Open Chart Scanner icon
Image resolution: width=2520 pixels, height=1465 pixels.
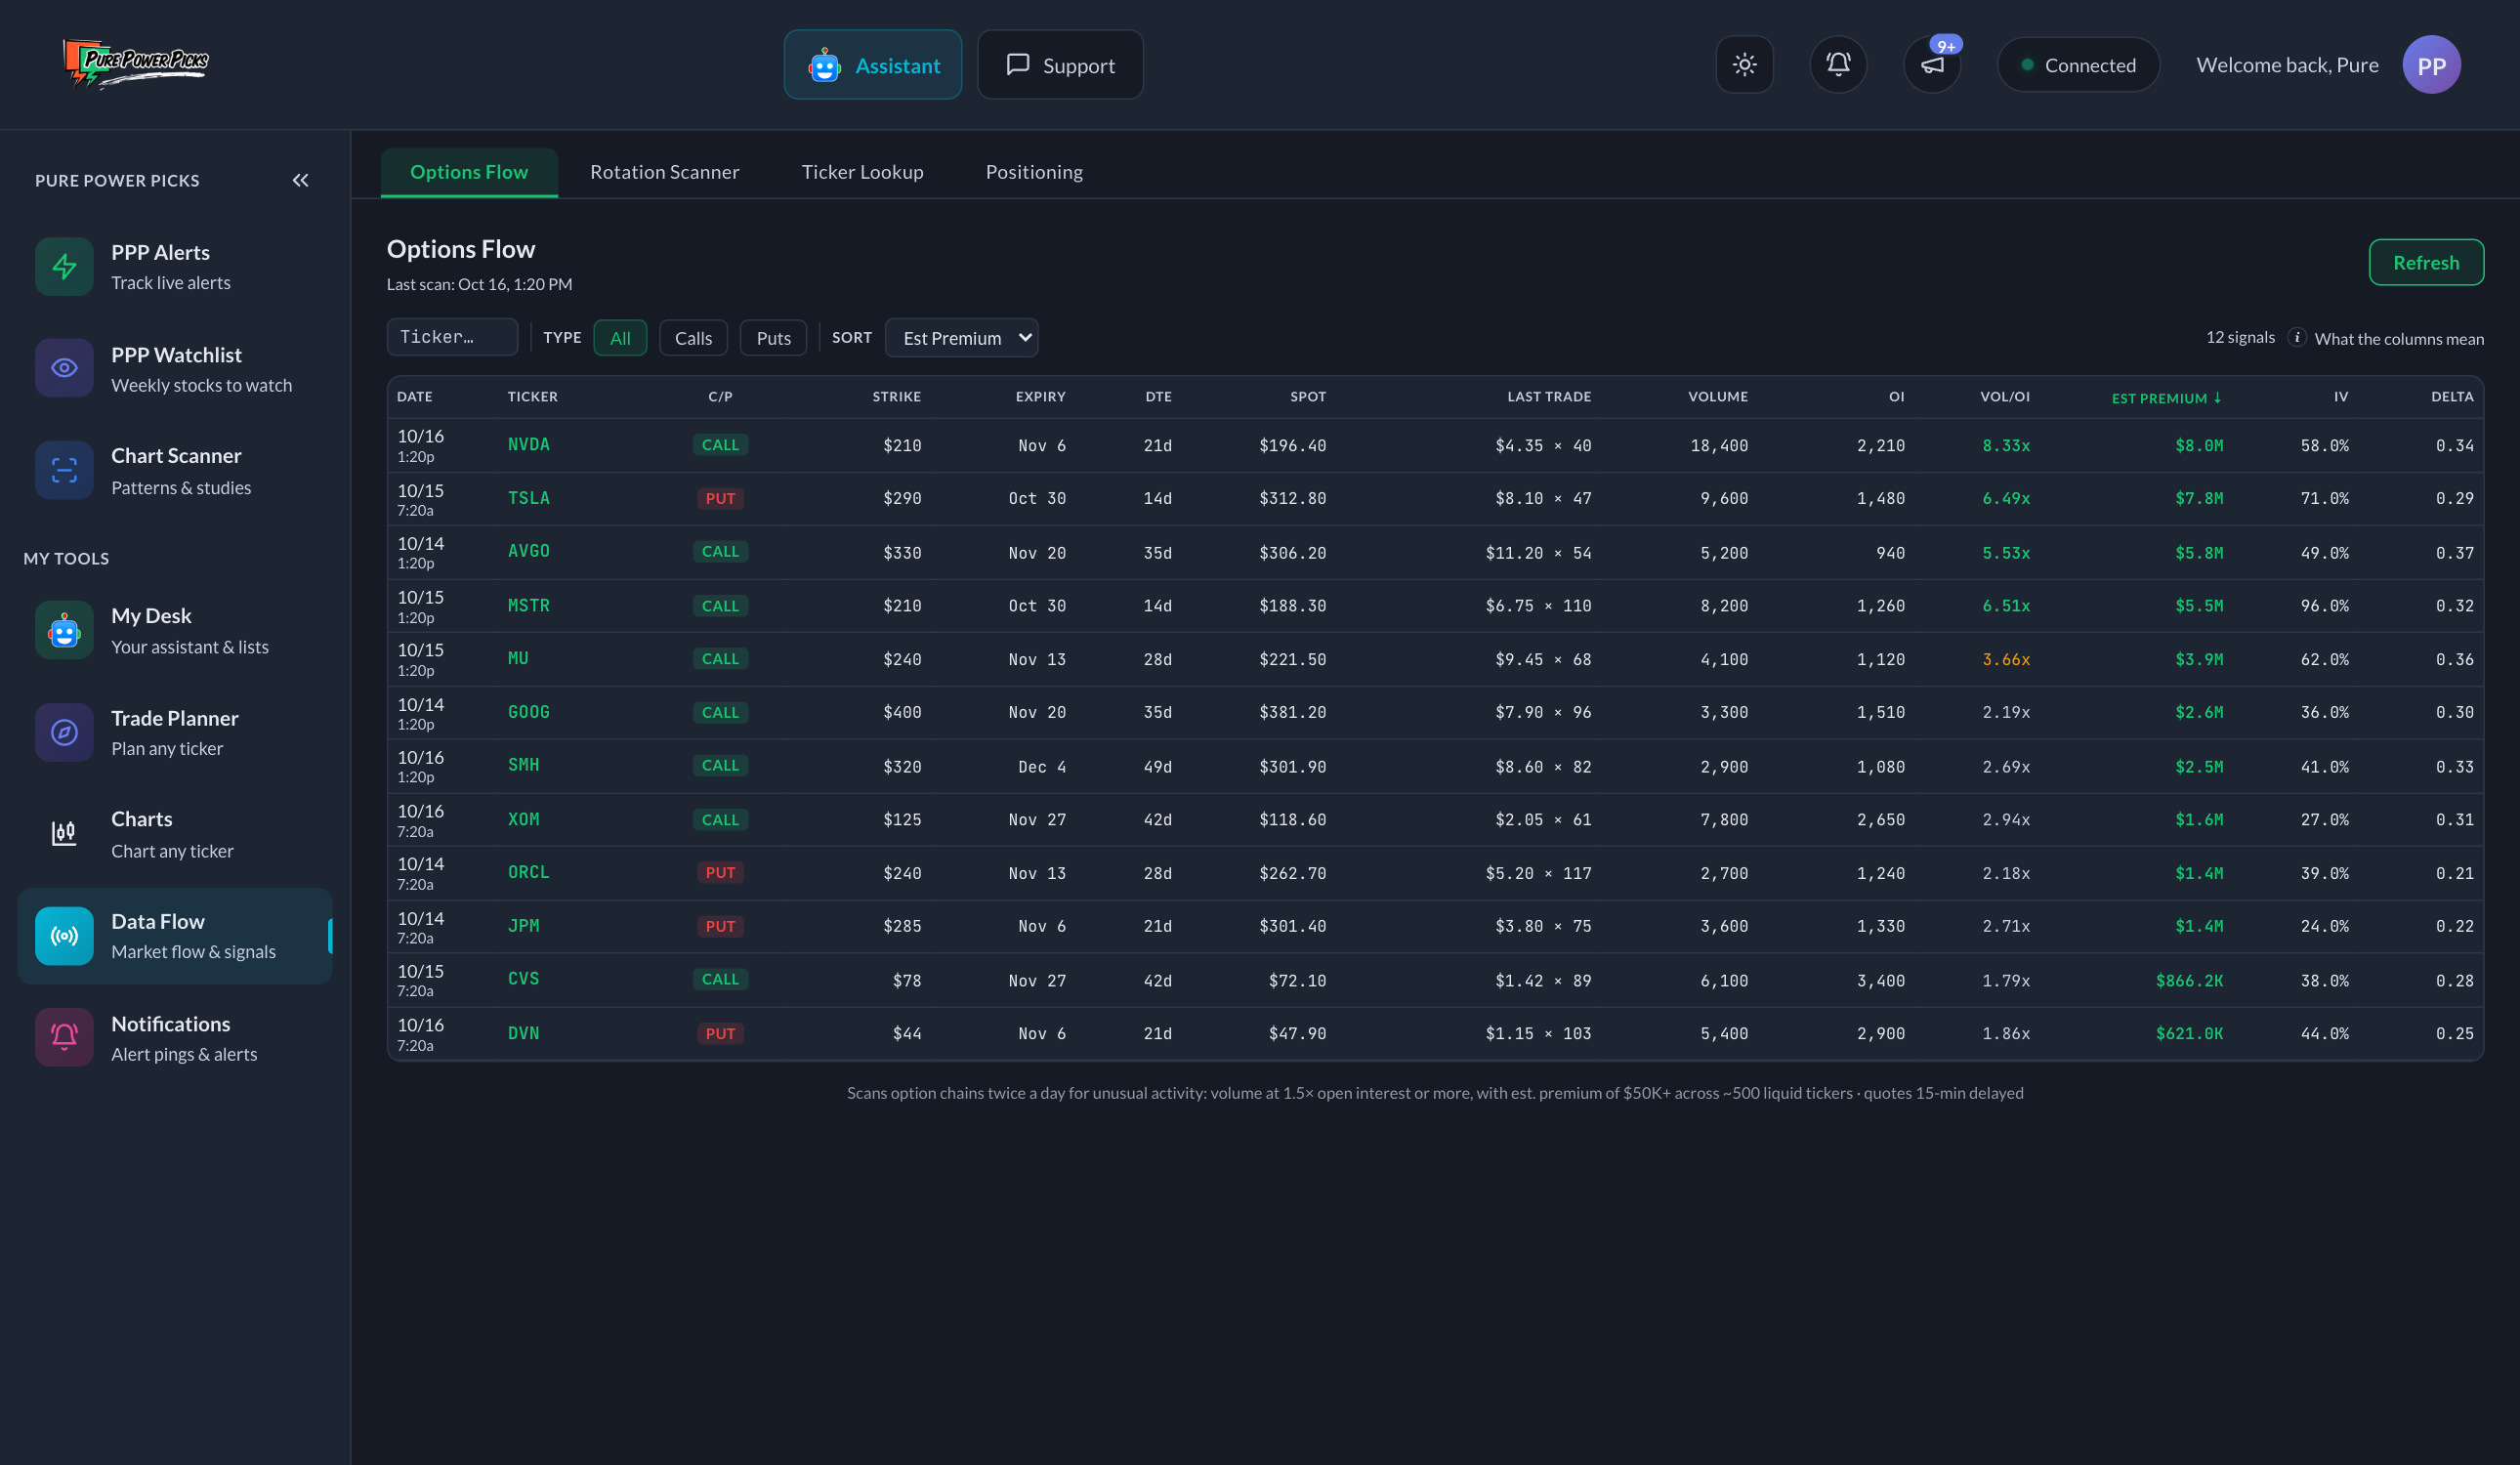coord(64,470)
